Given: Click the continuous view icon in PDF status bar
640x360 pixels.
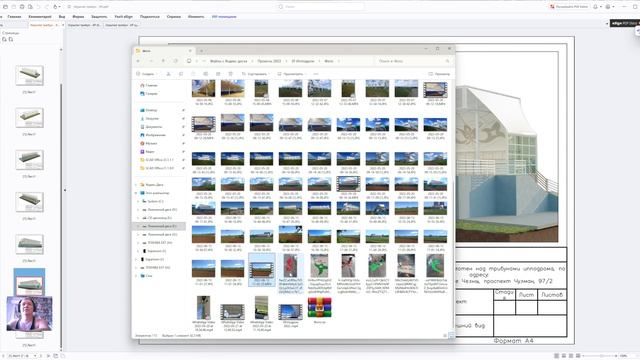Looking at the screenshot, I should (x=564, y=356).
